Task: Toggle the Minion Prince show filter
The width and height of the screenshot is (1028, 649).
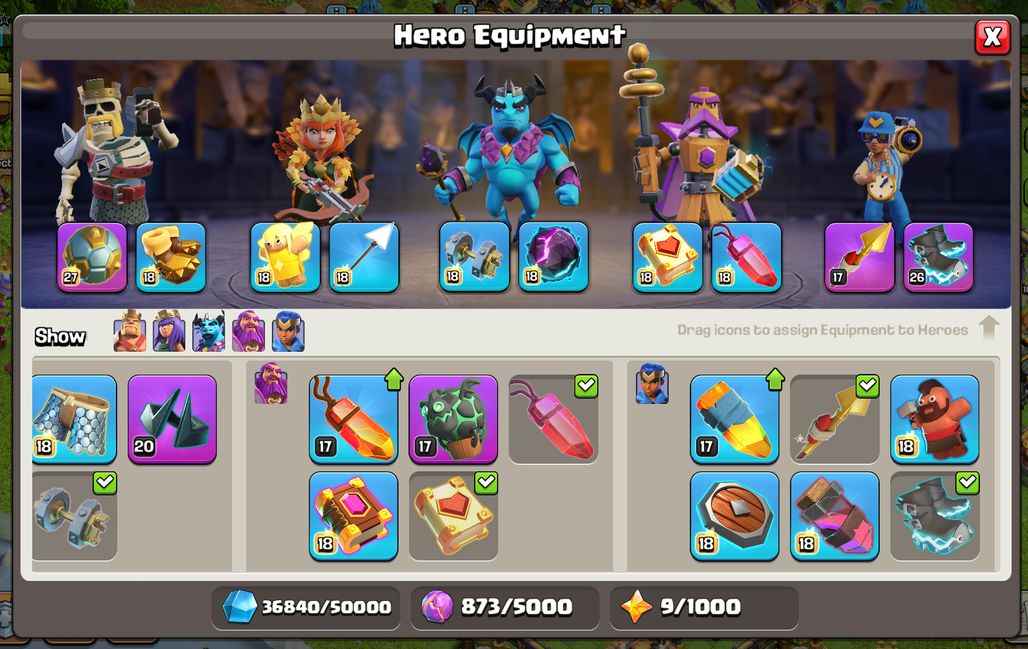Action: pyautogui.click(x=208, y=332)
